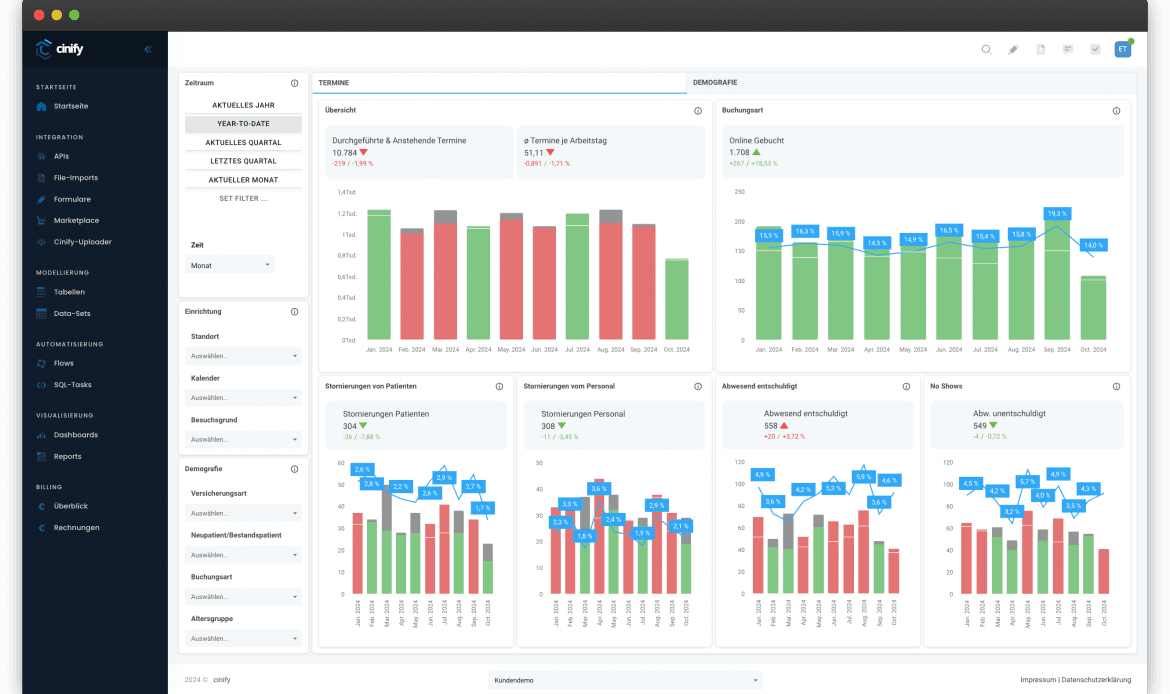Open Dashboards in the sidebar
This screenshot has height=694, width=1170.
[x=75, y=435]
